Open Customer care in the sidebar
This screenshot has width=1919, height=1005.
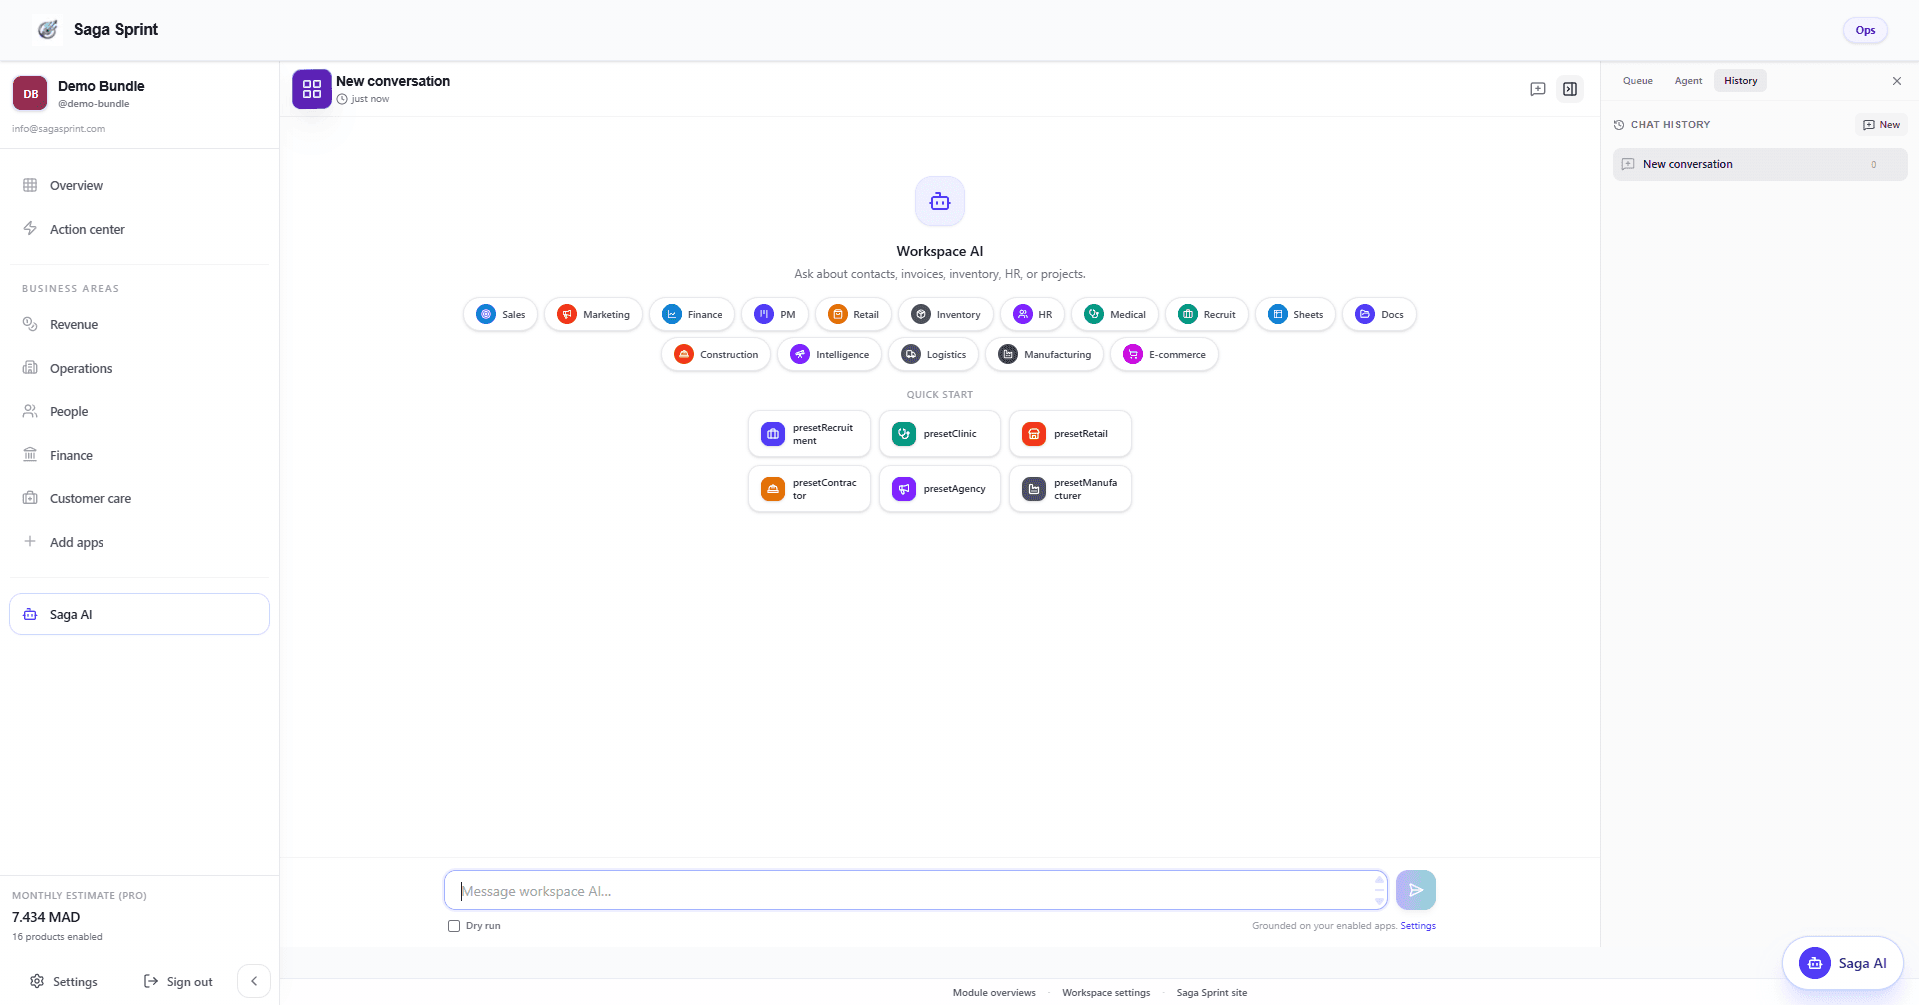139,499
